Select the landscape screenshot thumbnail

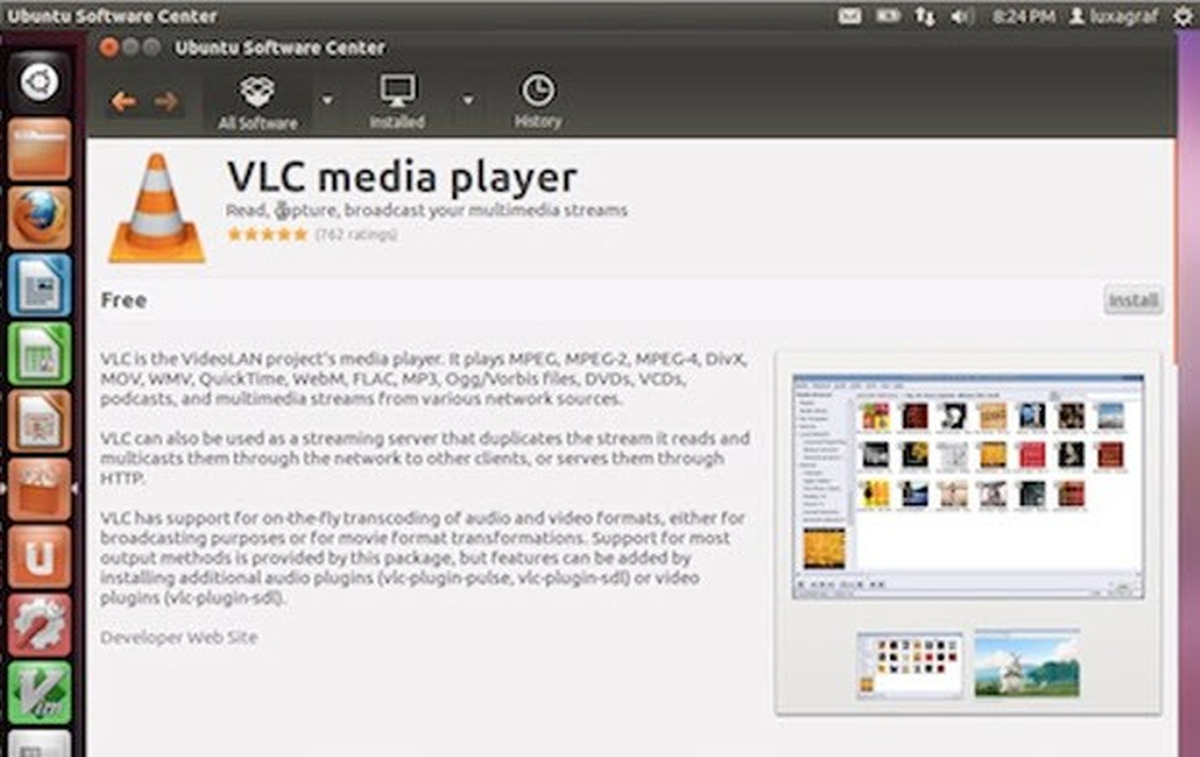(x=1027, y=663)
